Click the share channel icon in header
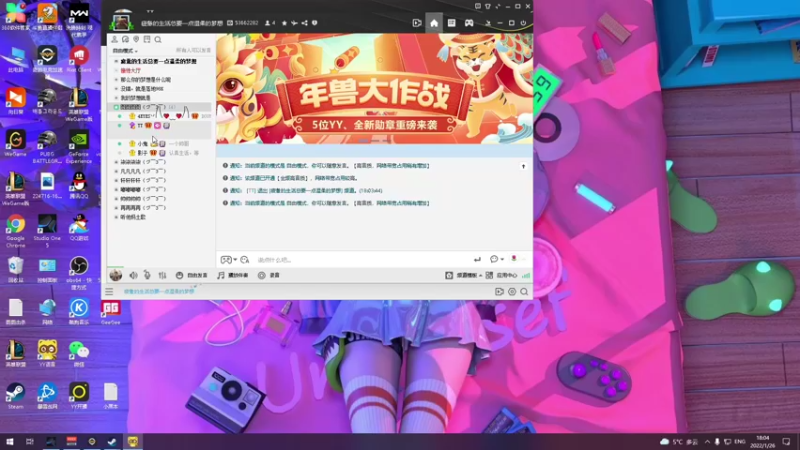 tap(305, 23)
